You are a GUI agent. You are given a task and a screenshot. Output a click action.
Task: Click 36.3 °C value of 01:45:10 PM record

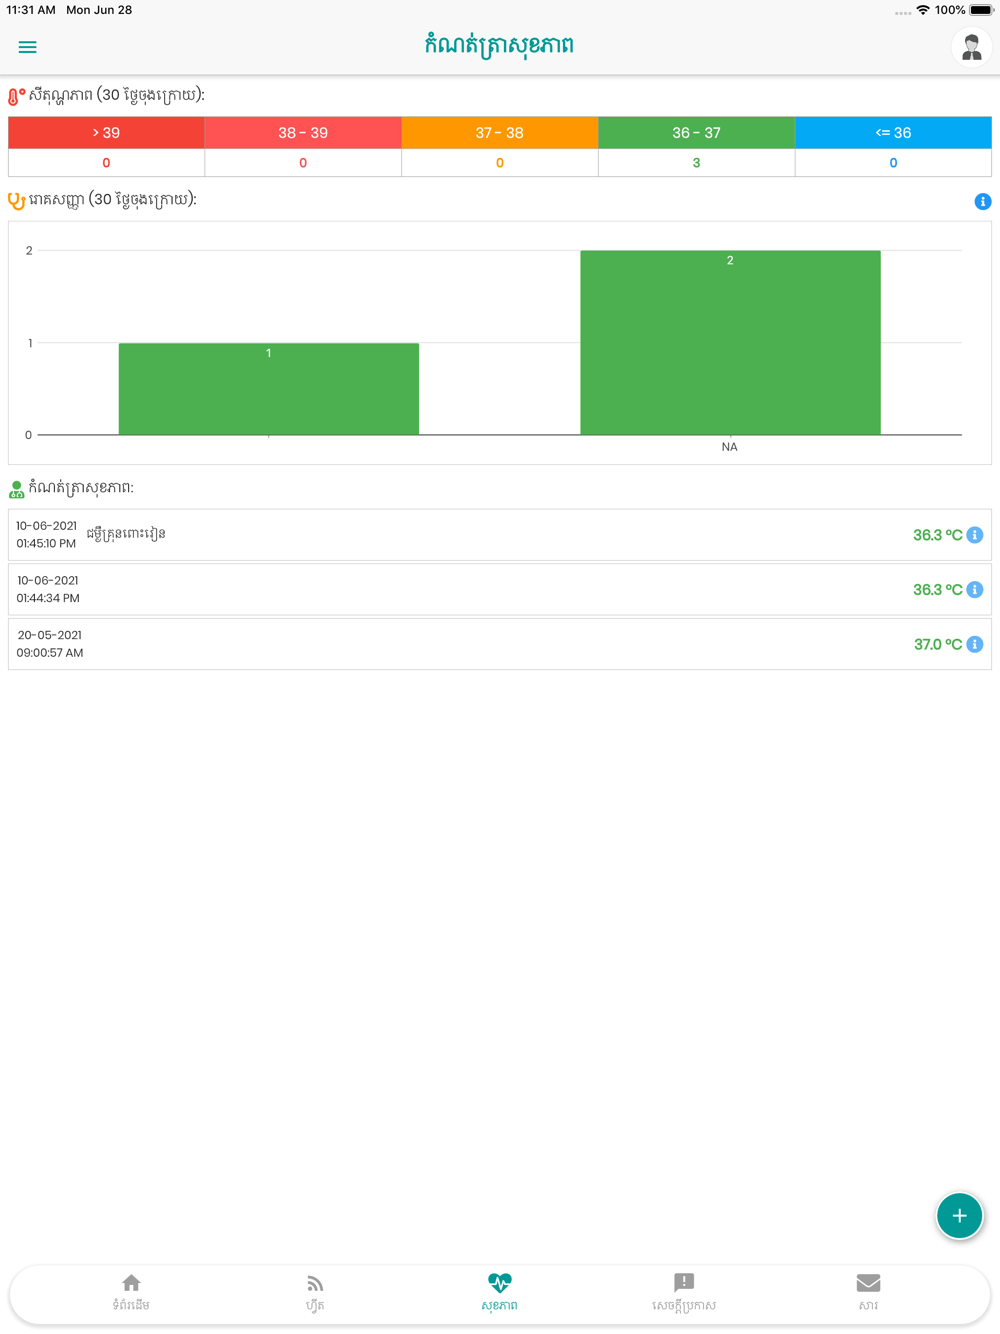pos(937,535)
